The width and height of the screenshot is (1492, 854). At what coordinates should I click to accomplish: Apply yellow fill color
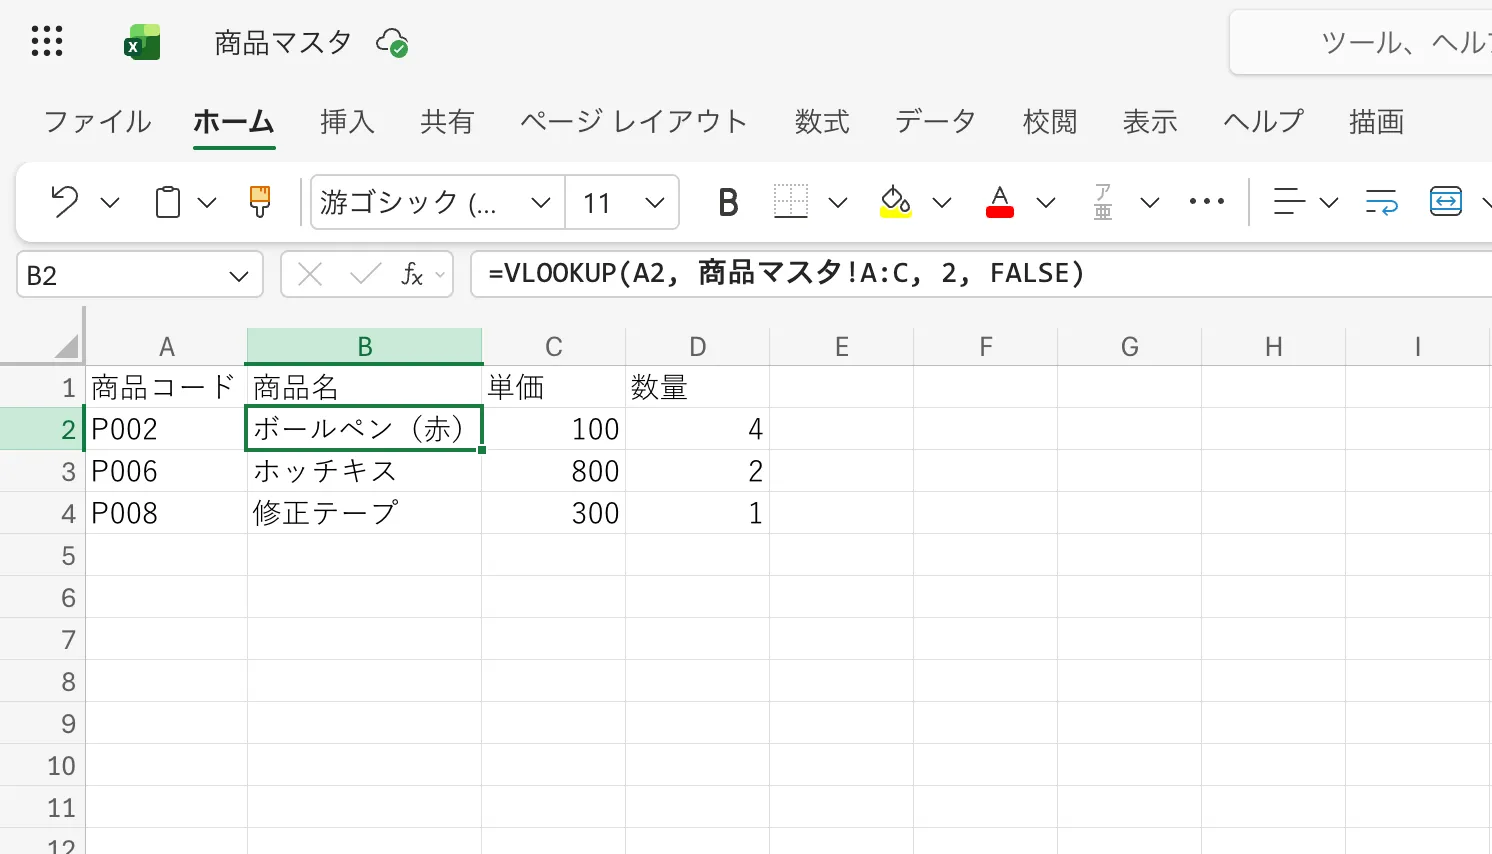[895, 202]
